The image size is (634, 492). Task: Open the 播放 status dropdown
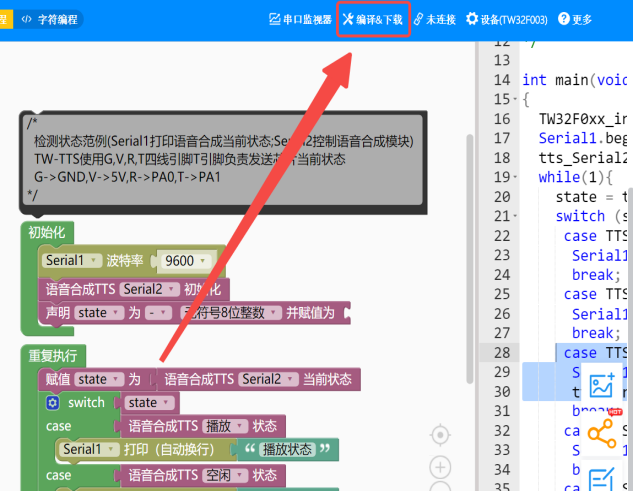click(x=224, y=426)
